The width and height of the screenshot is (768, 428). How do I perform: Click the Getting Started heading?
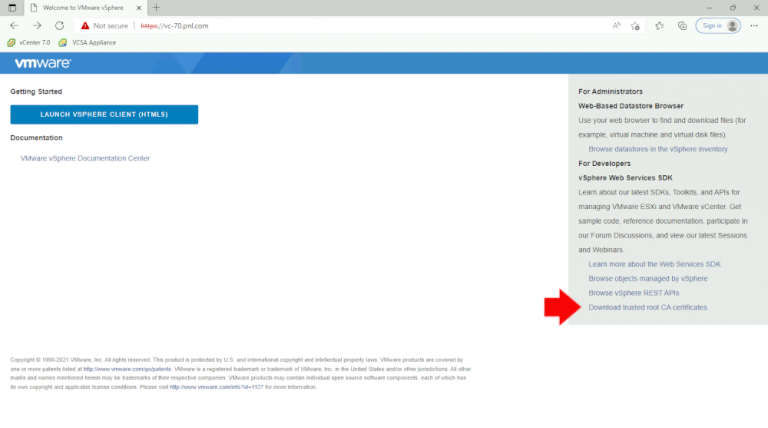36,92
